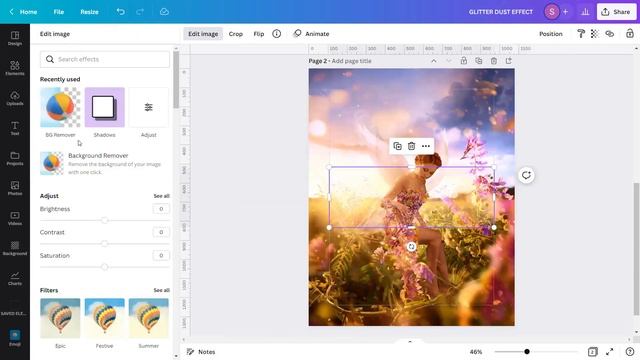Select the Edit image tab
Image resolution: width=640 pixels, height=360 pixels.
coord(203,34)
